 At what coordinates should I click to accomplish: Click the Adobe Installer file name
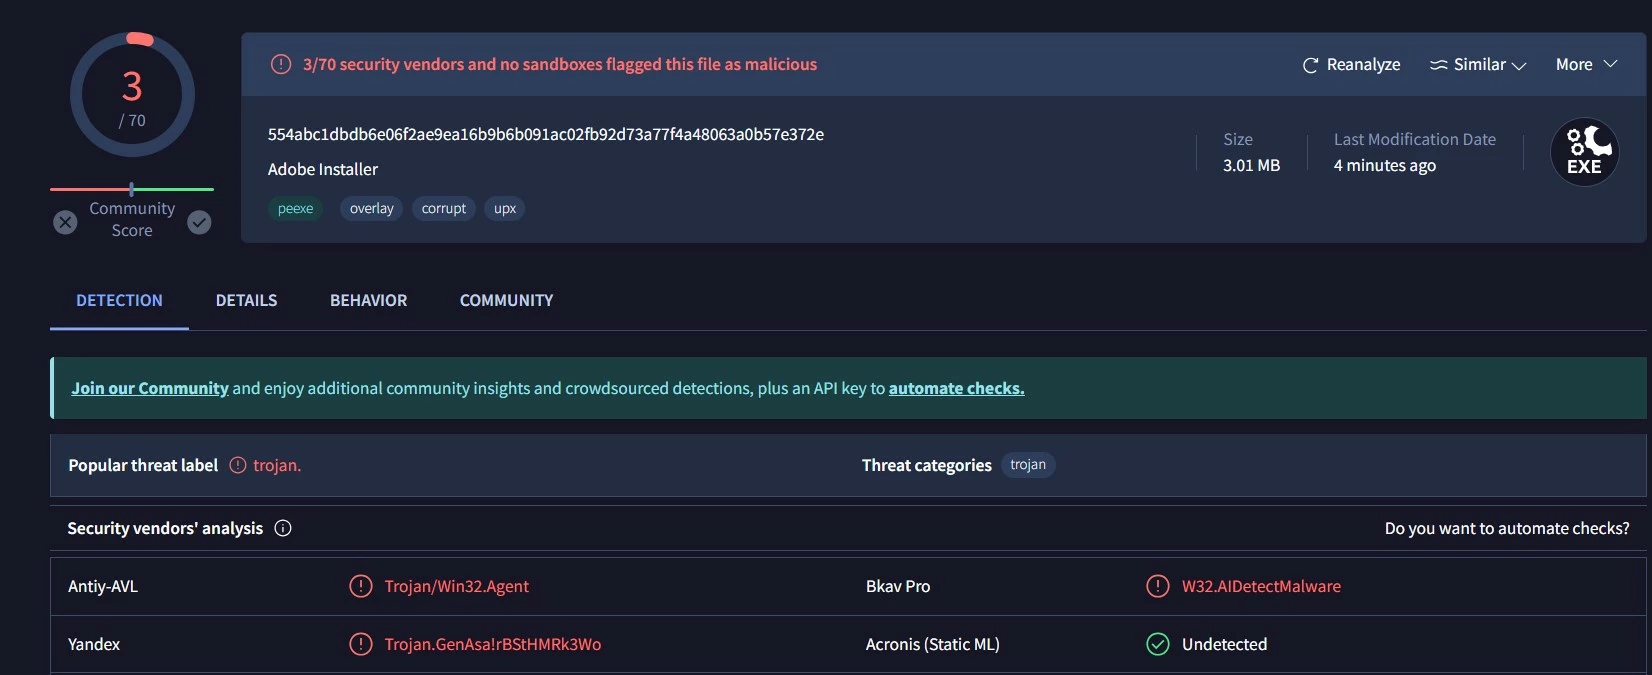(323, 169)
